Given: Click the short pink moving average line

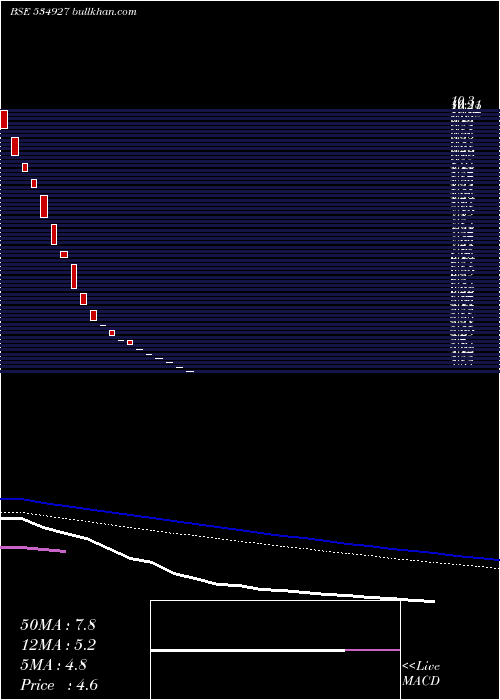Looking at the screenshot, I should click(33, 549).
